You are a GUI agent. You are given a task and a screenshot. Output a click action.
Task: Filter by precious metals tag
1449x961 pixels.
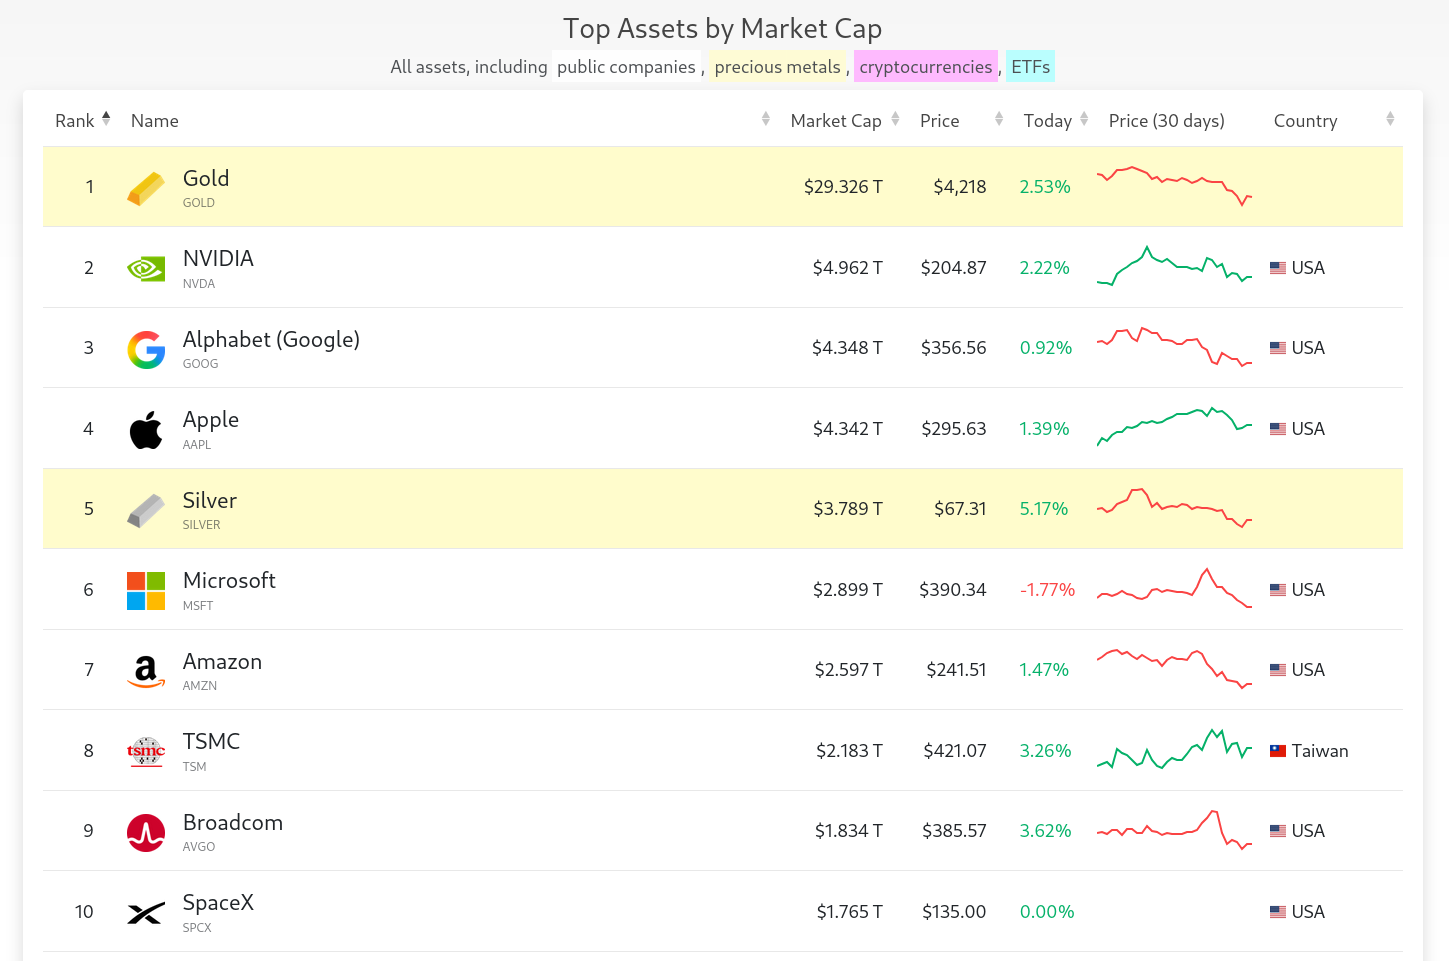[x=777, y=67]
